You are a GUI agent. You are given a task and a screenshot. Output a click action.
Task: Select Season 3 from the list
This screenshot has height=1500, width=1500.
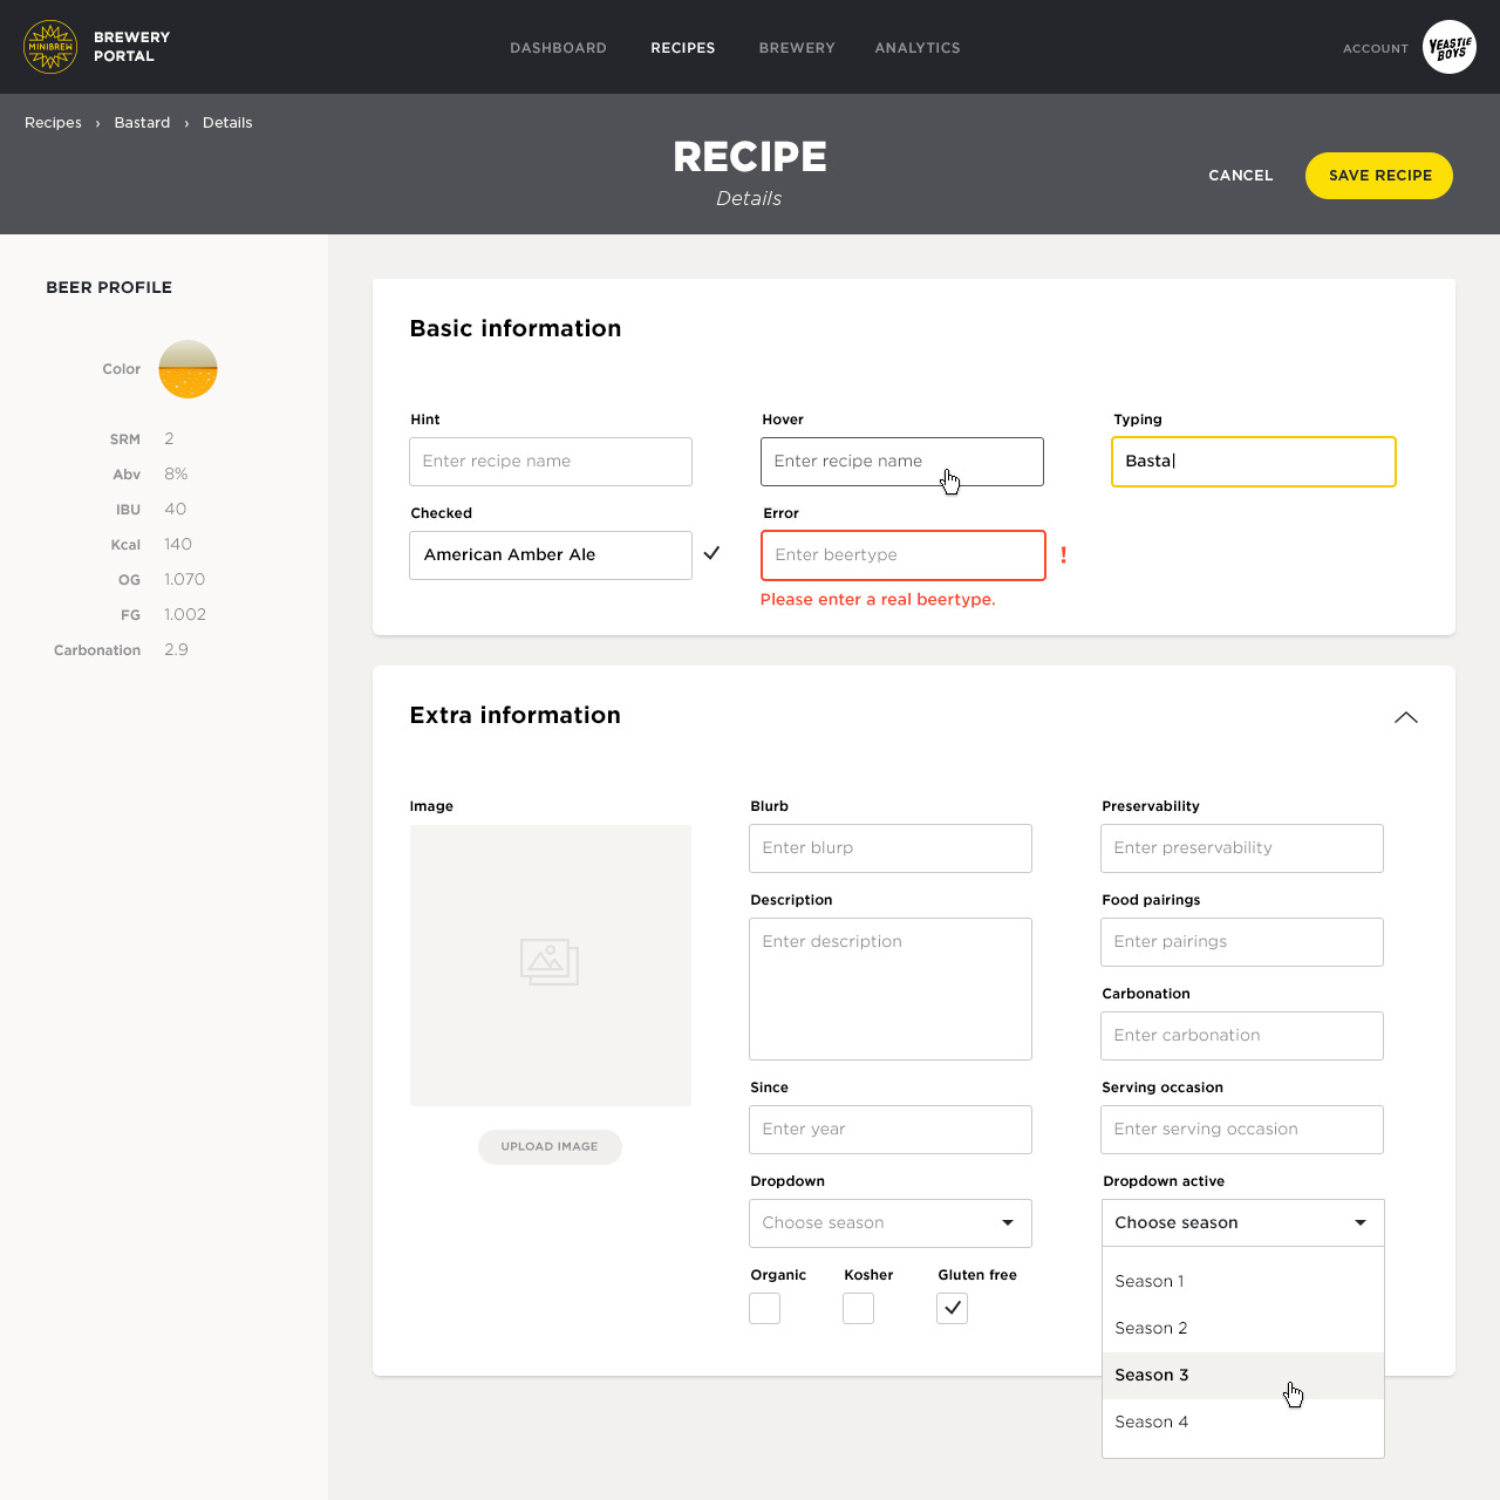(x=1152, y=1375)
